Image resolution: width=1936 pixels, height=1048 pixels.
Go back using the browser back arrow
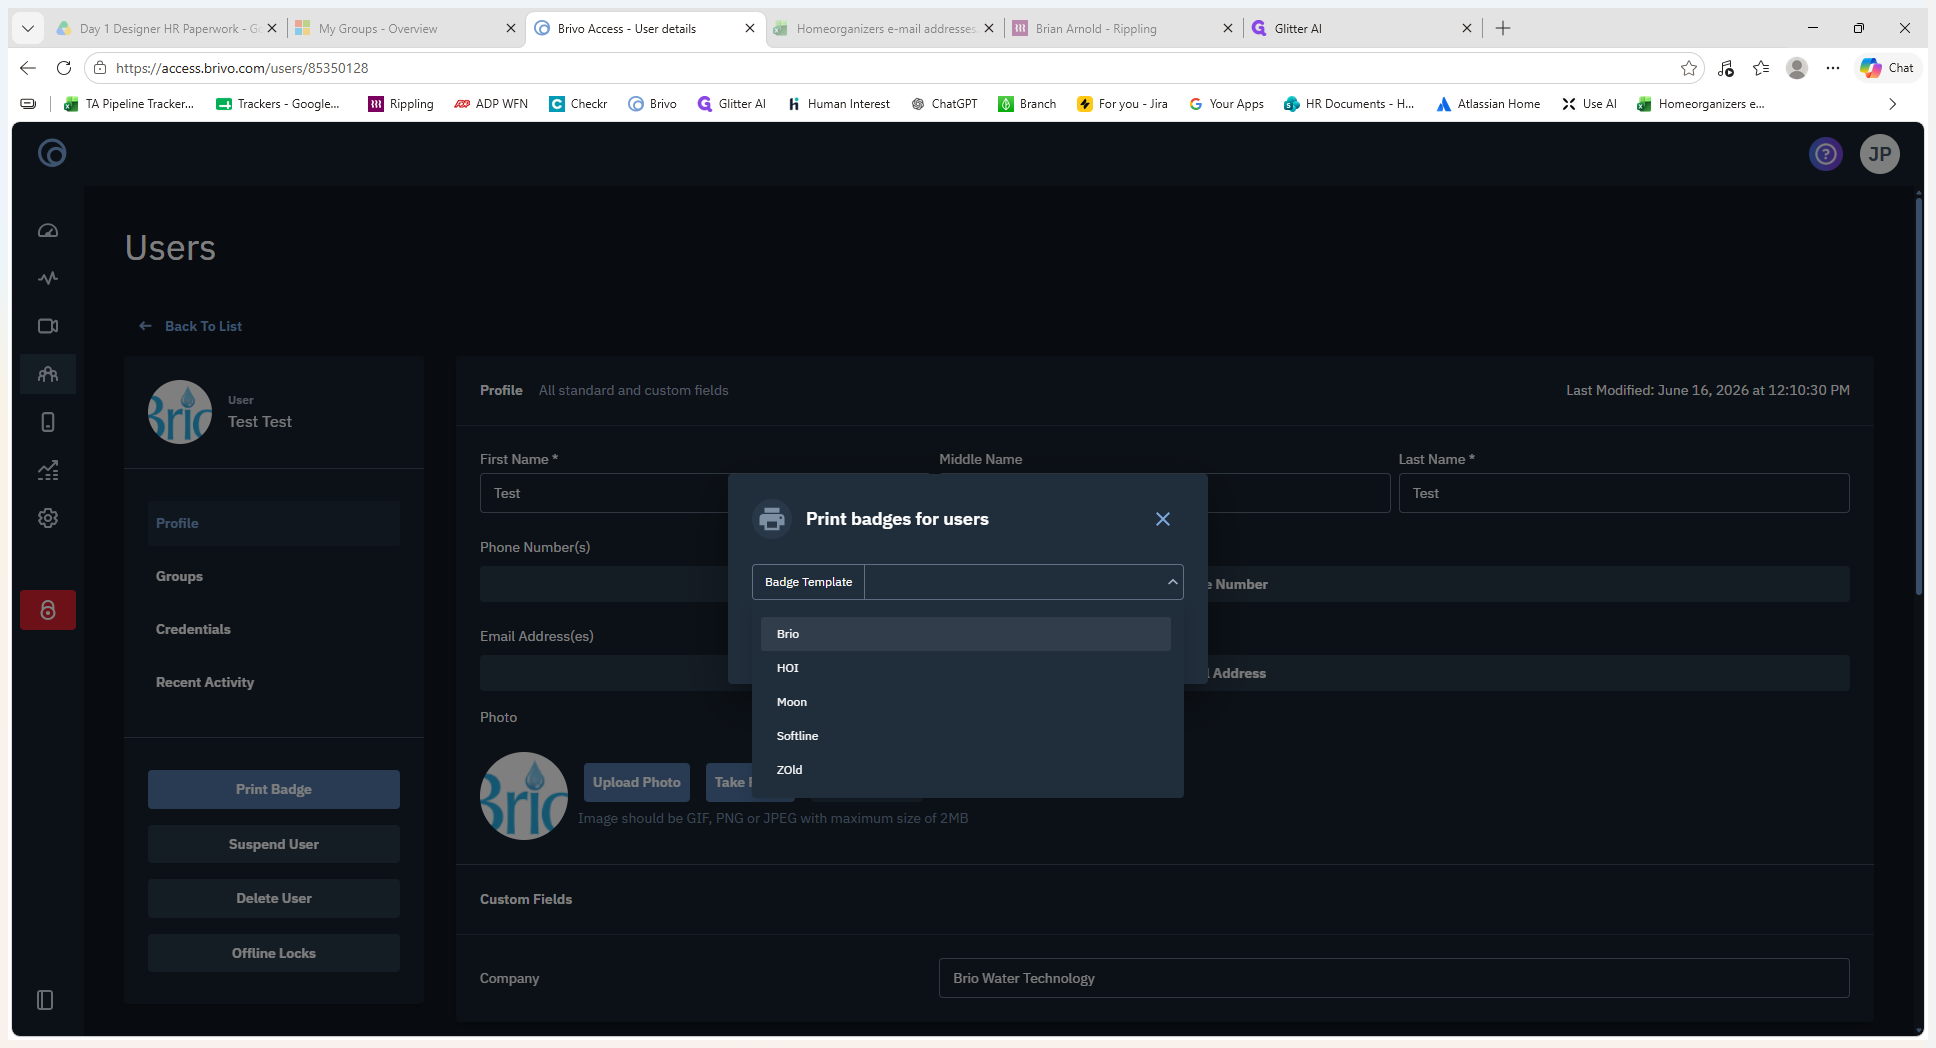click(28, 68)
